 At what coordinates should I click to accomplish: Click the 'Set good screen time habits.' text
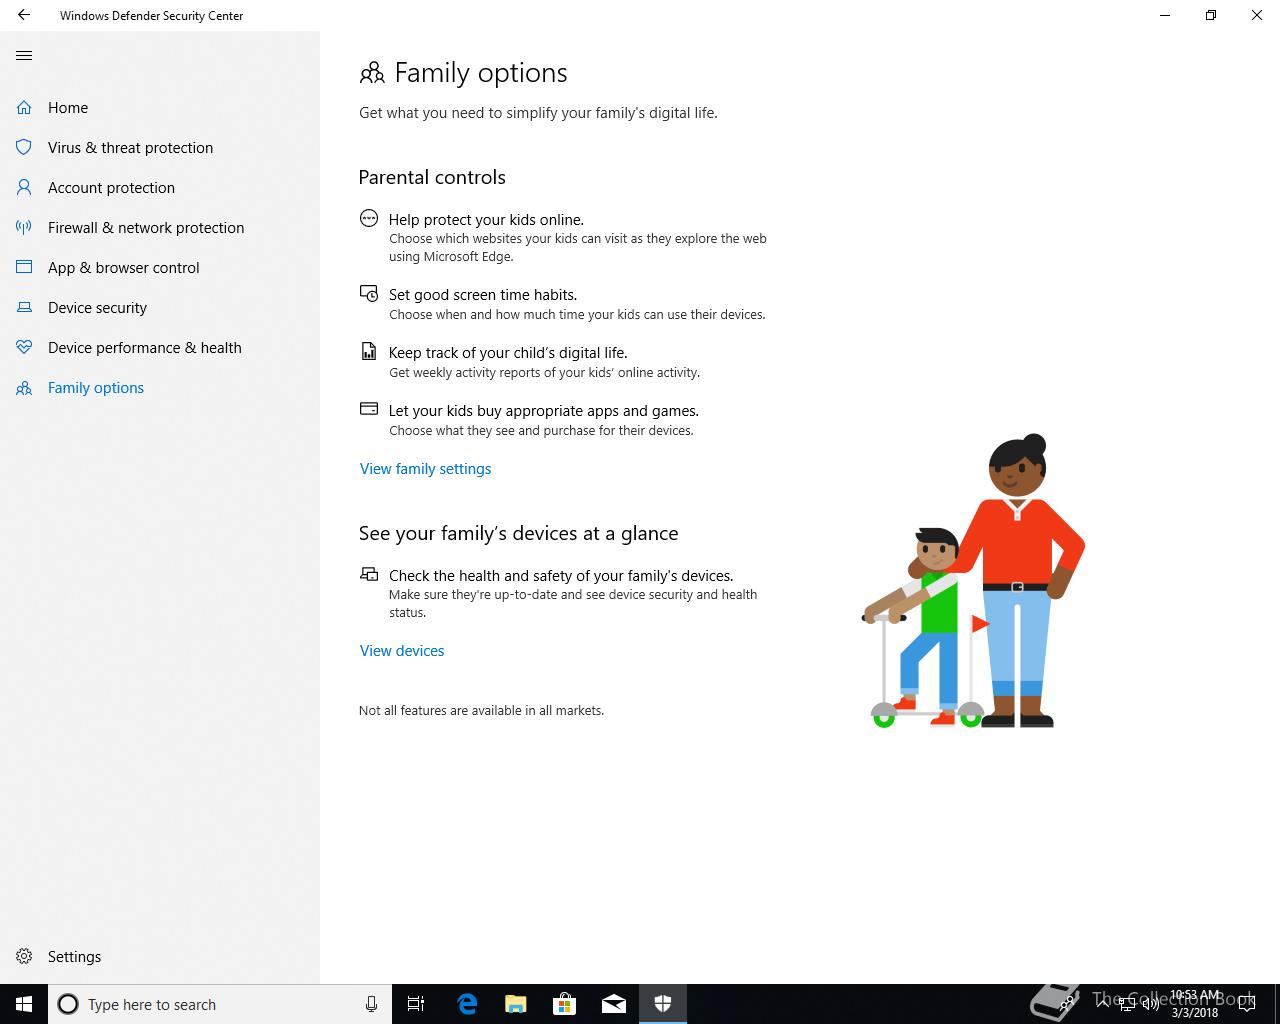tap(483, 294)
